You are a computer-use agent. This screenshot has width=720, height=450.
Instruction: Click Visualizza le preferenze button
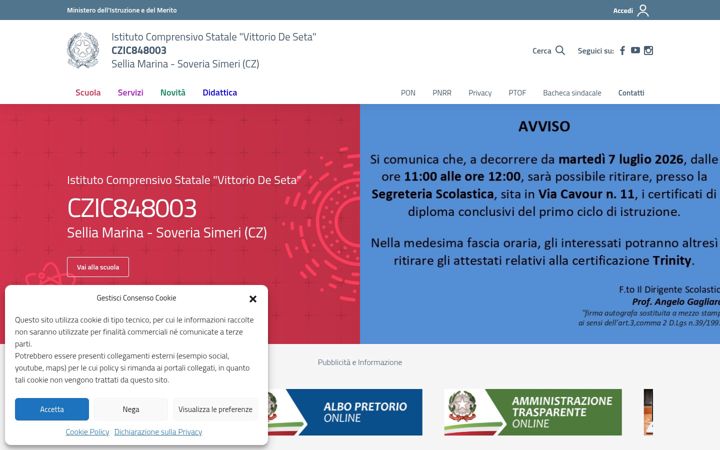click(x=215, y=409)
